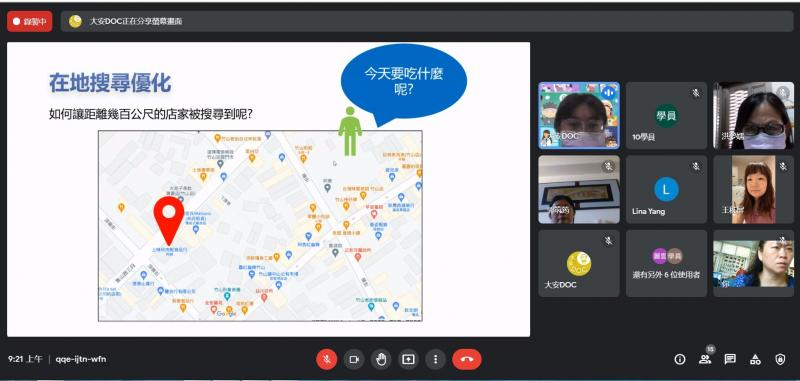Leave the call with red hang-up button
The height and width of the screenshot is (381, 800).
pos(466,360)
